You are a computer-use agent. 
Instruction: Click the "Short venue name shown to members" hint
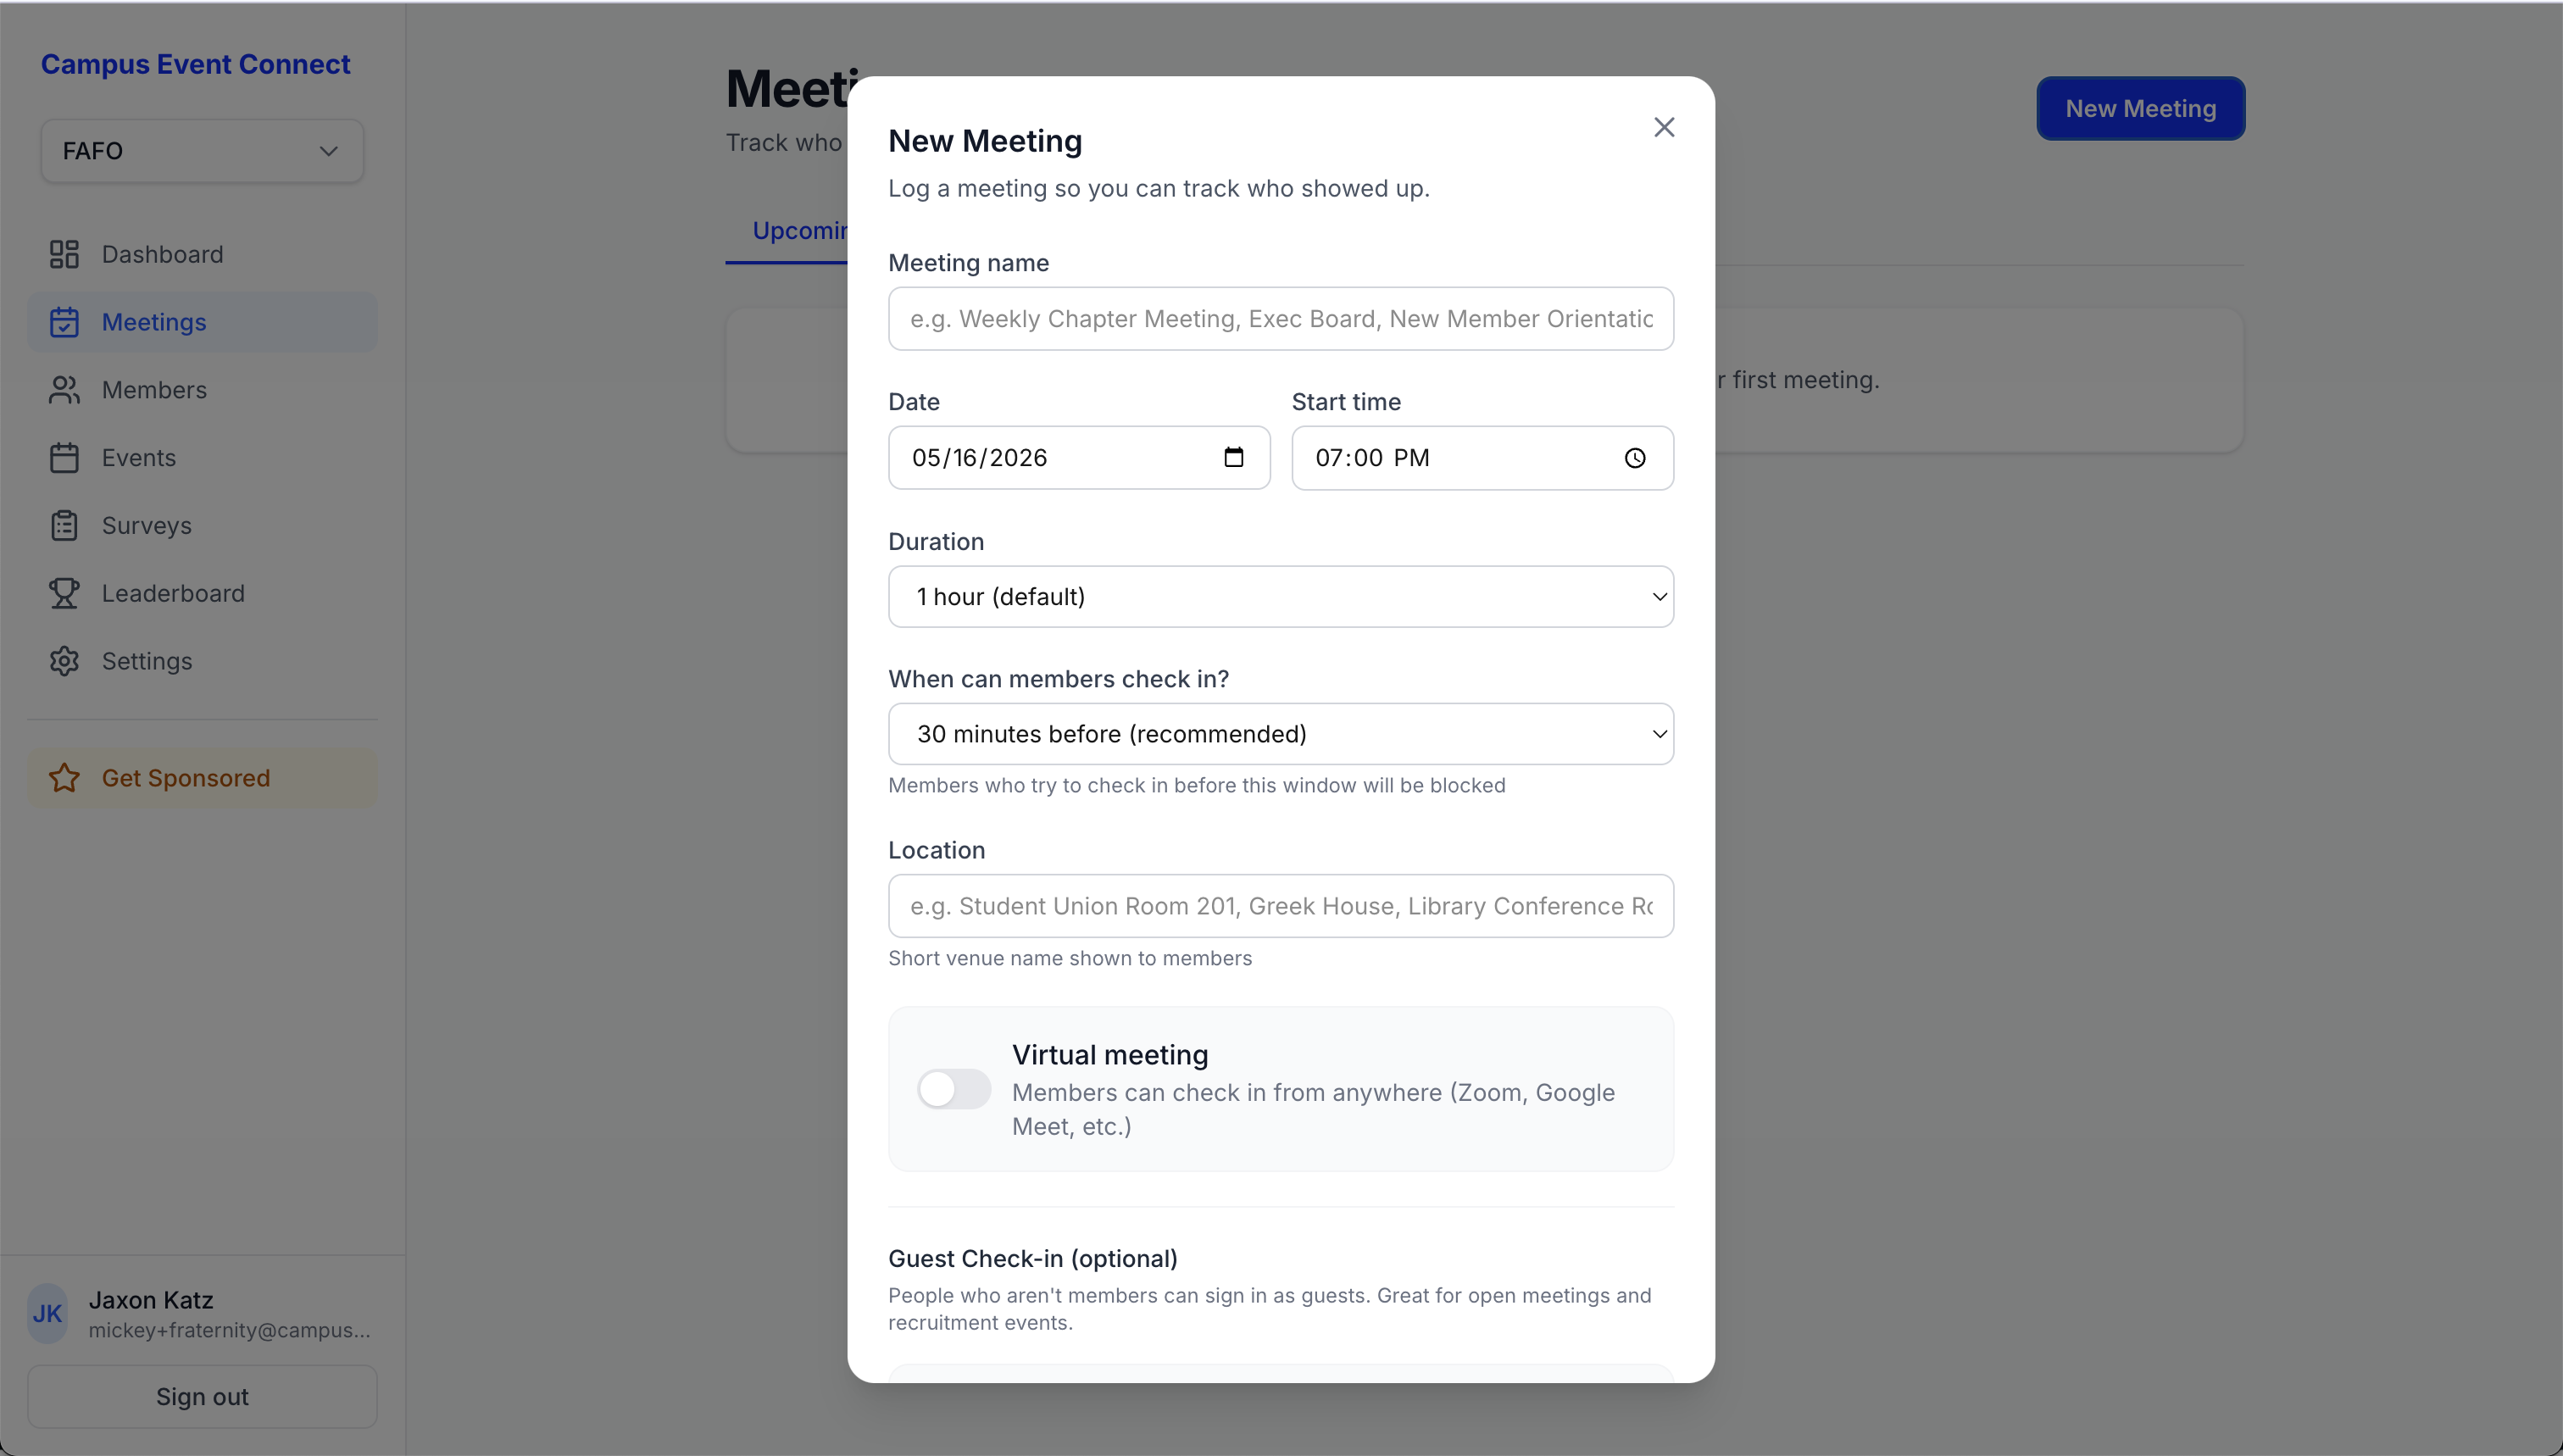coord(1070,958)
